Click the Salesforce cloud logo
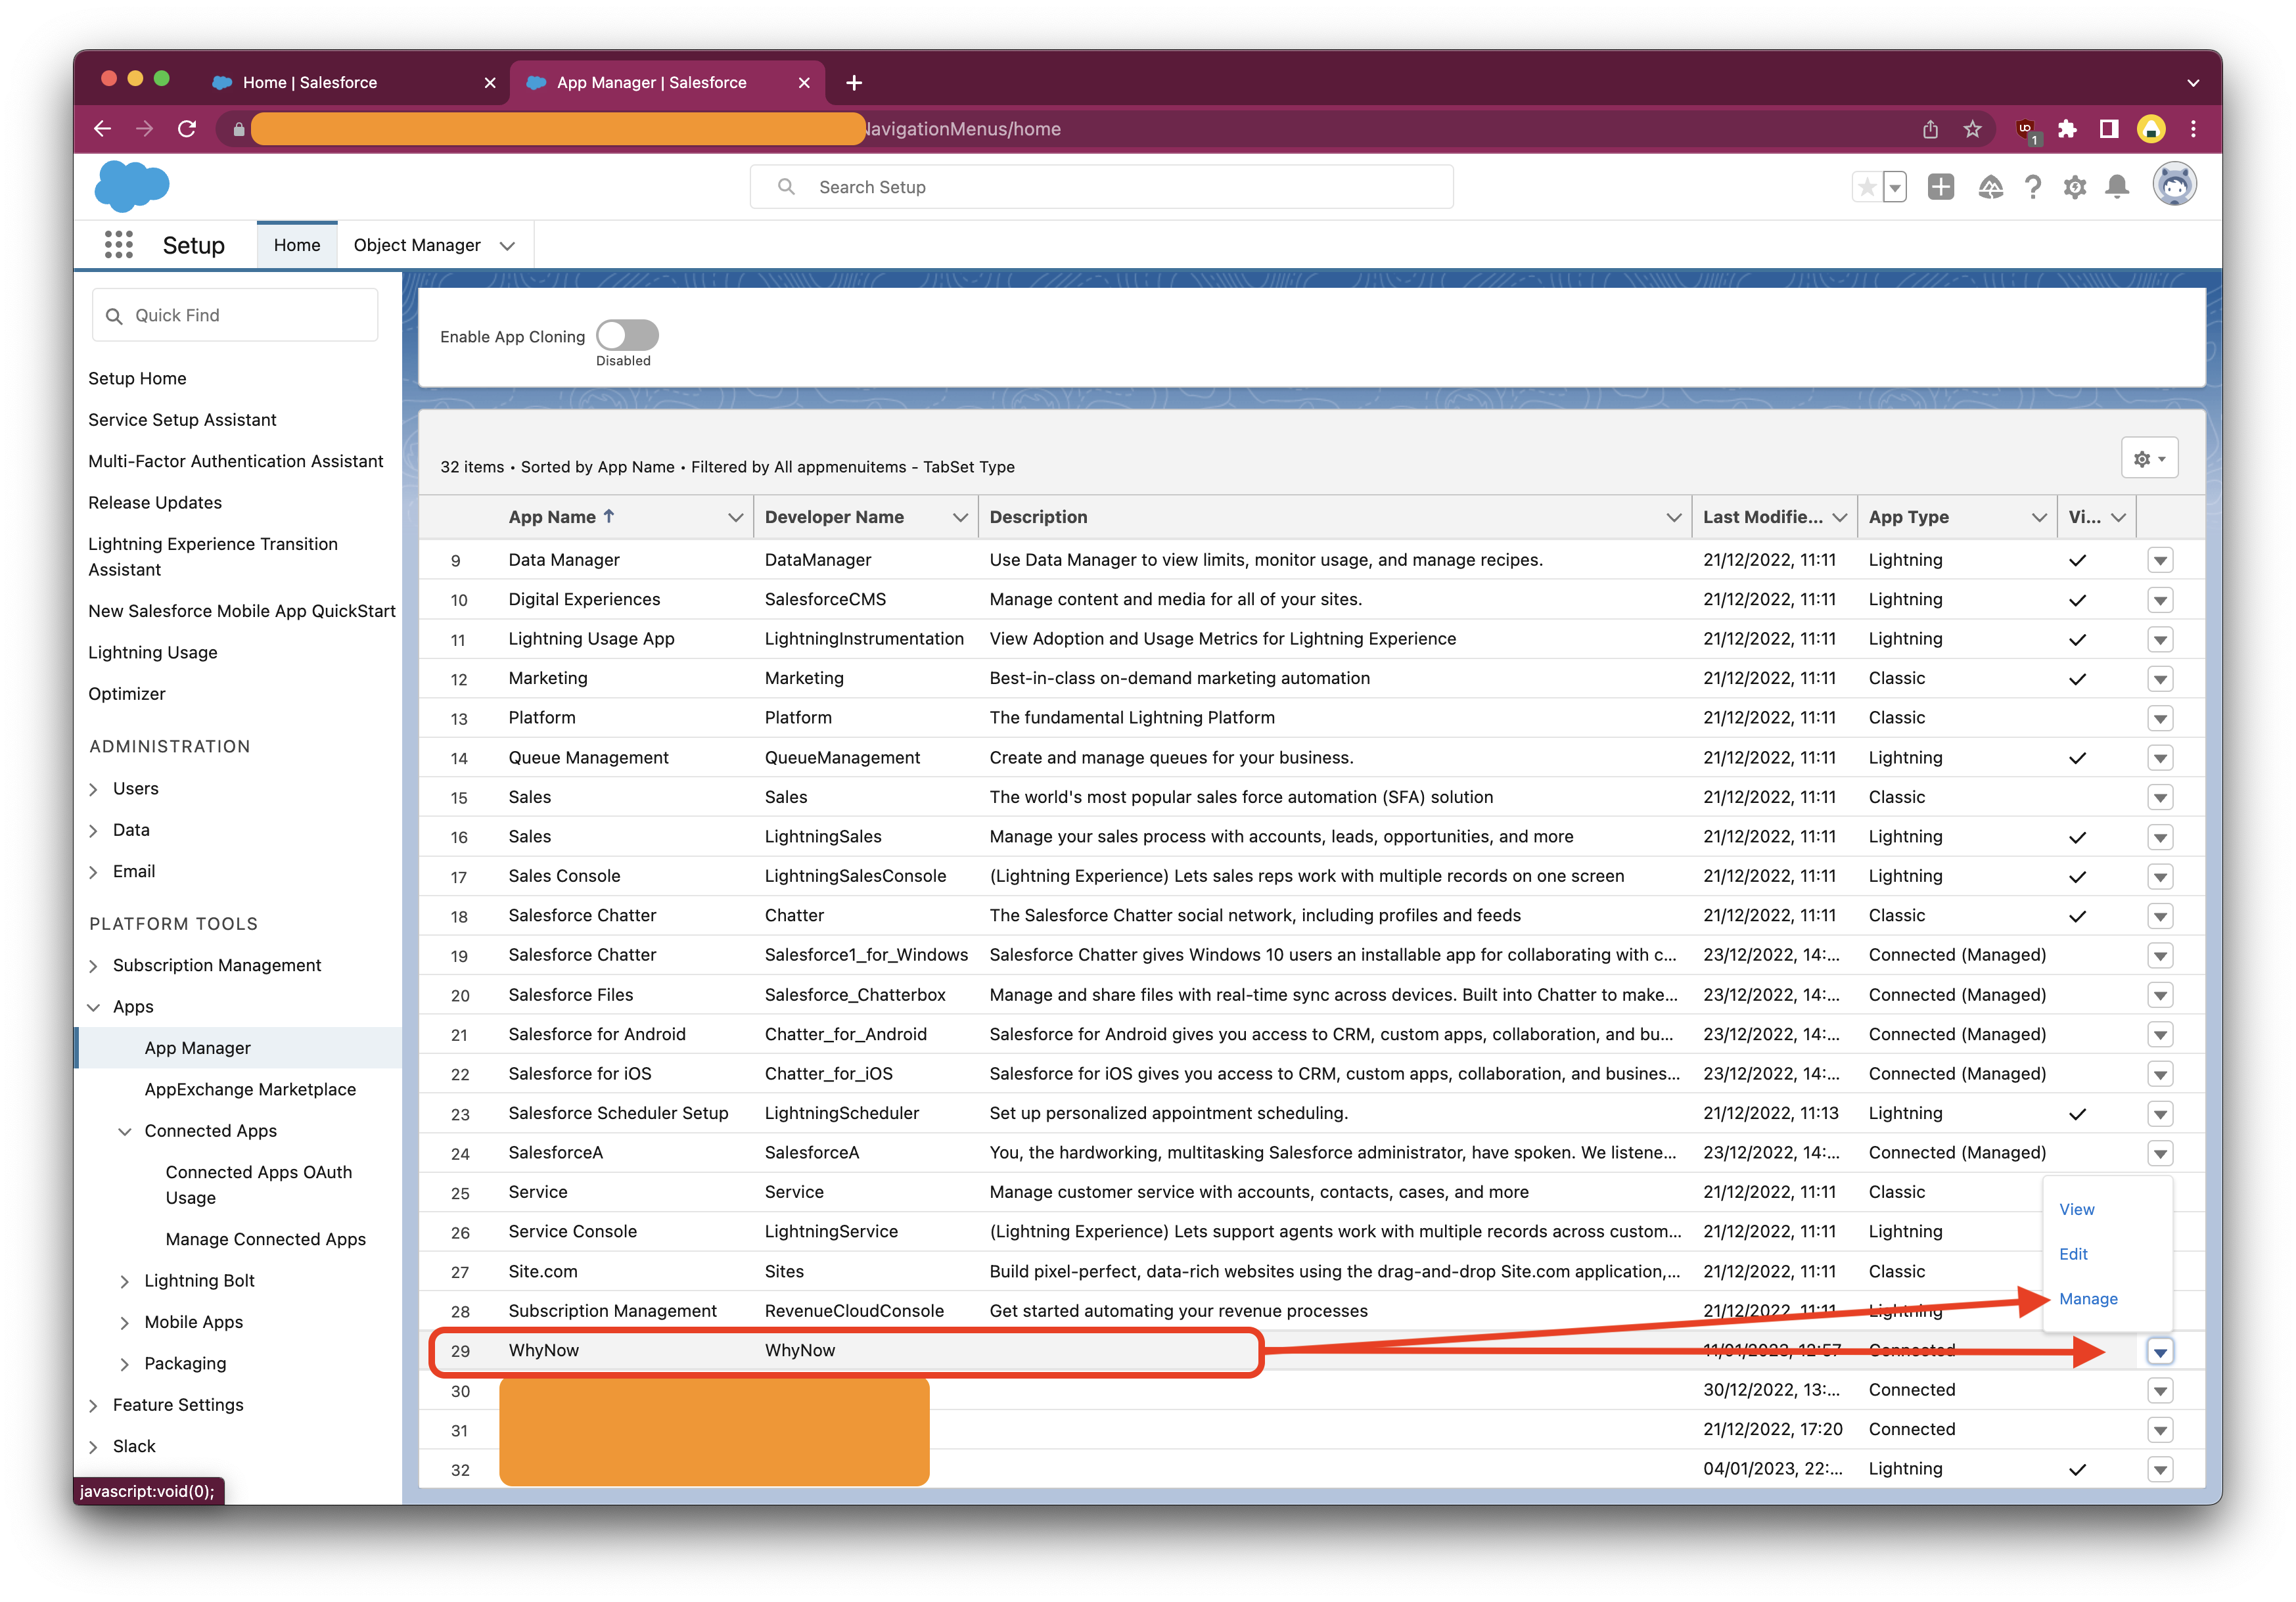The height and width of the screenshot is (1602, 2296). point(132,186)
